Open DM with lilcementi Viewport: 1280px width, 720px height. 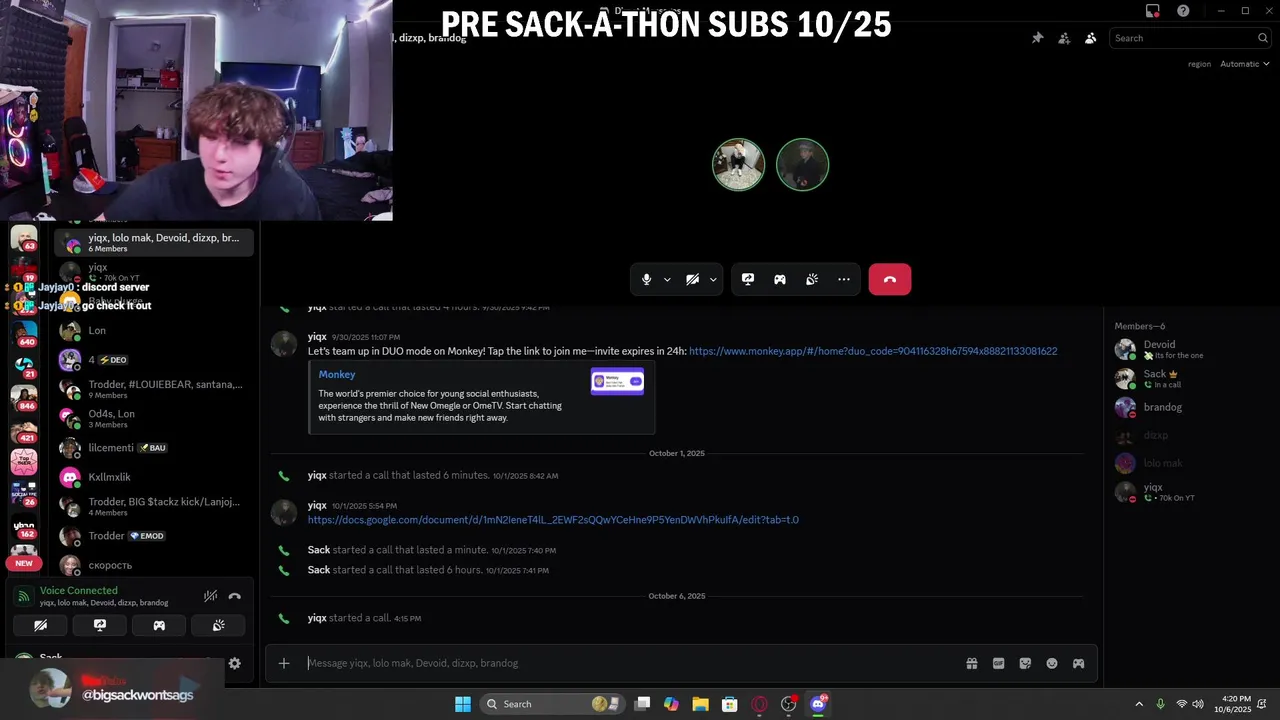click(154, 448)
